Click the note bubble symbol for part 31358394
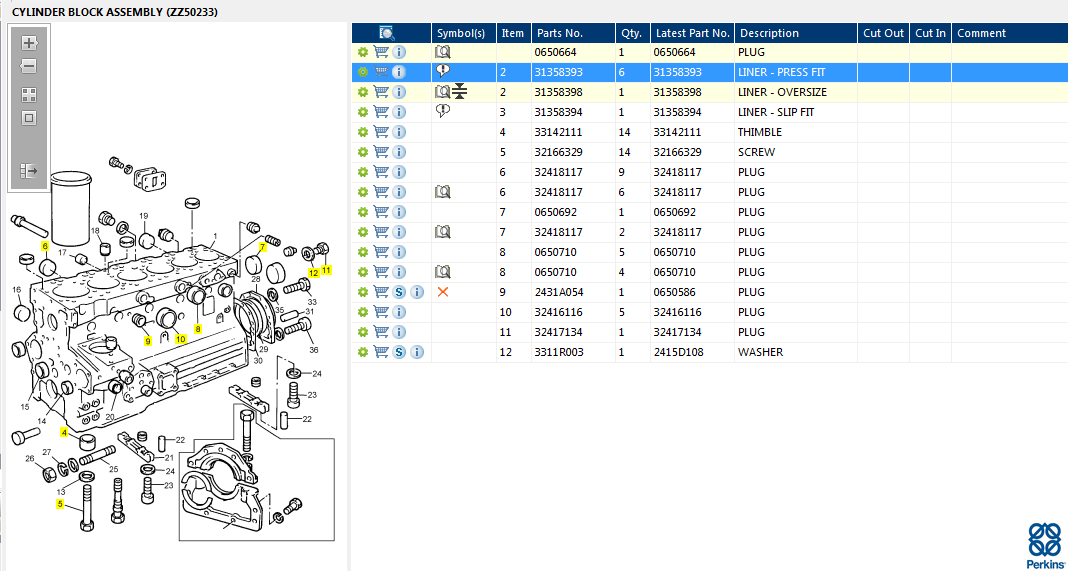1068x571 pixels. 443,111
